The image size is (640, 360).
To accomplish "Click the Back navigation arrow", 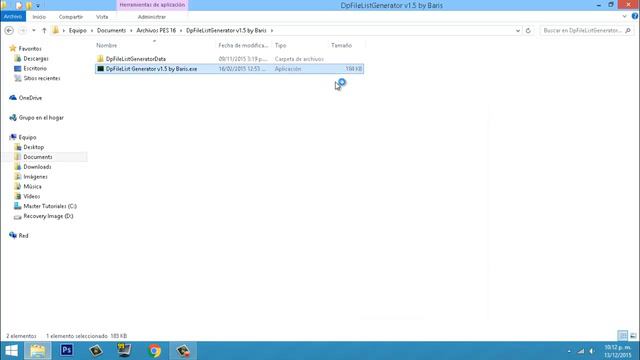I will pyautogui.click(x=9, y=31).
